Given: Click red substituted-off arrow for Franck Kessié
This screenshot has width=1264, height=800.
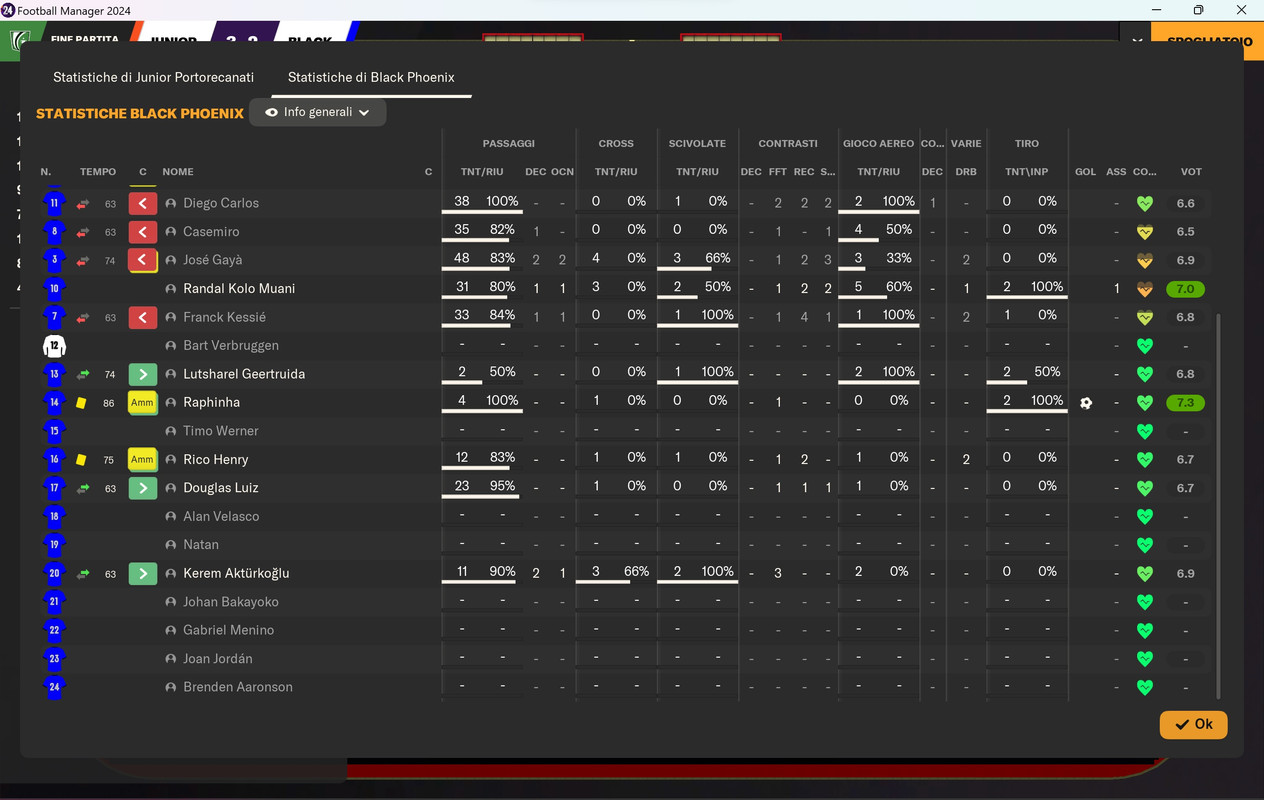Looking at the screenshot, I should point(143,317).
